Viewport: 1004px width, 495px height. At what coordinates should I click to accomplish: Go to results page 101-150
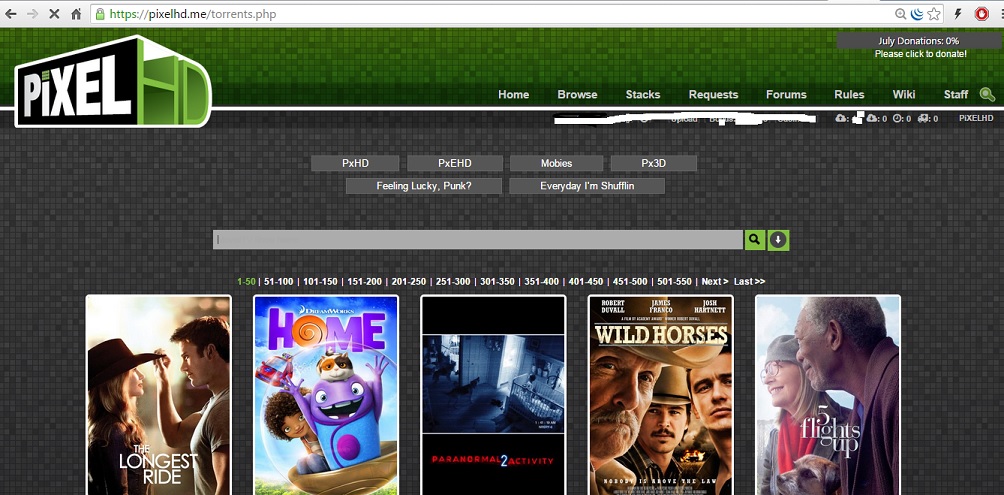[x=320, y=282]
